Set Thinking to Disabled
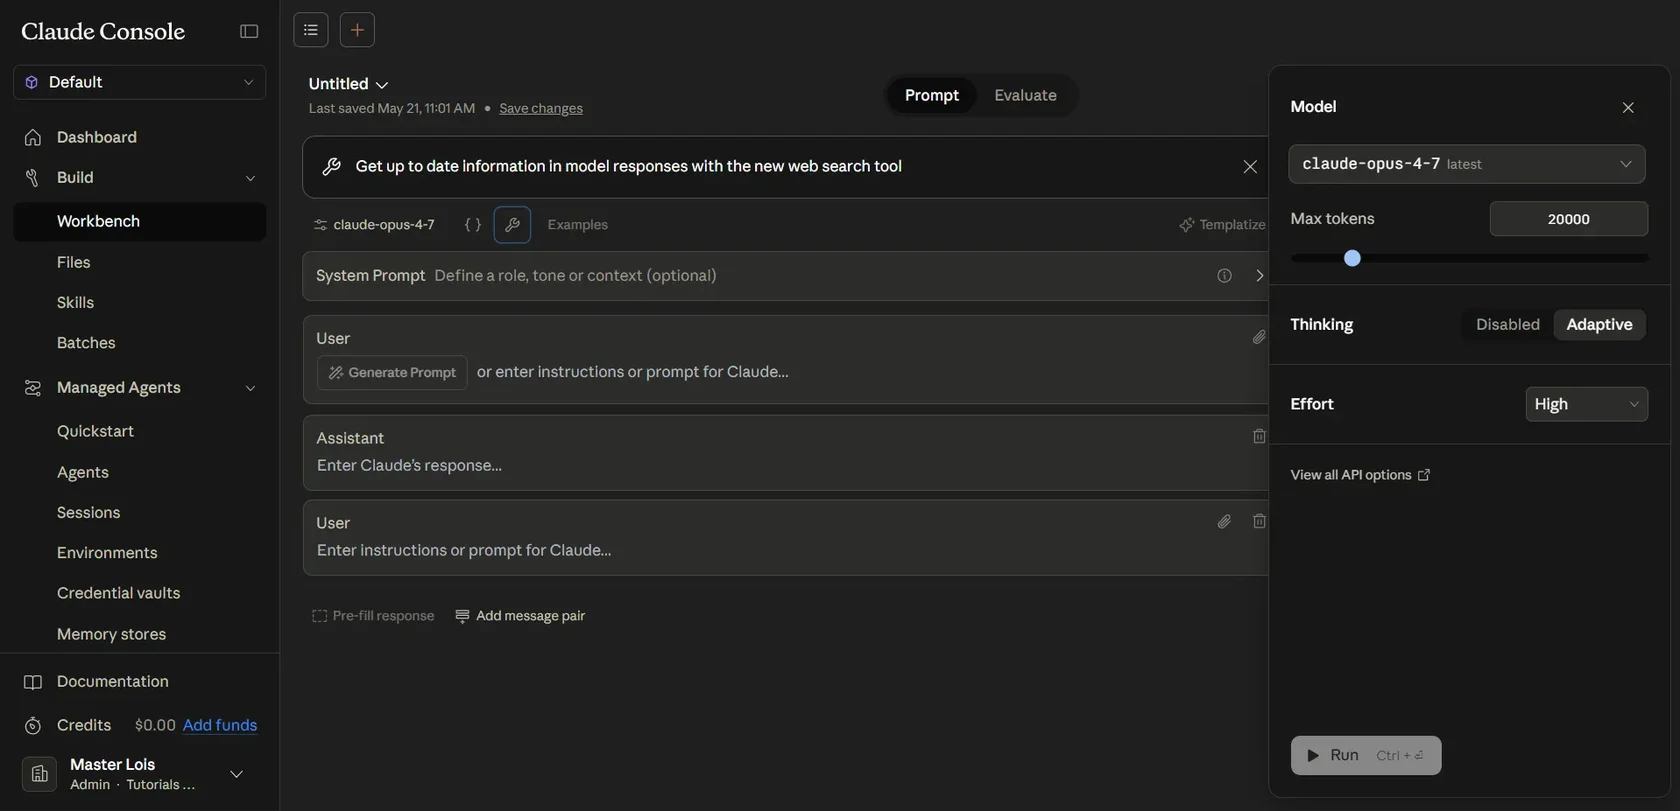This screenshot has width=1680, height=811. click(x=1508, y=325)
